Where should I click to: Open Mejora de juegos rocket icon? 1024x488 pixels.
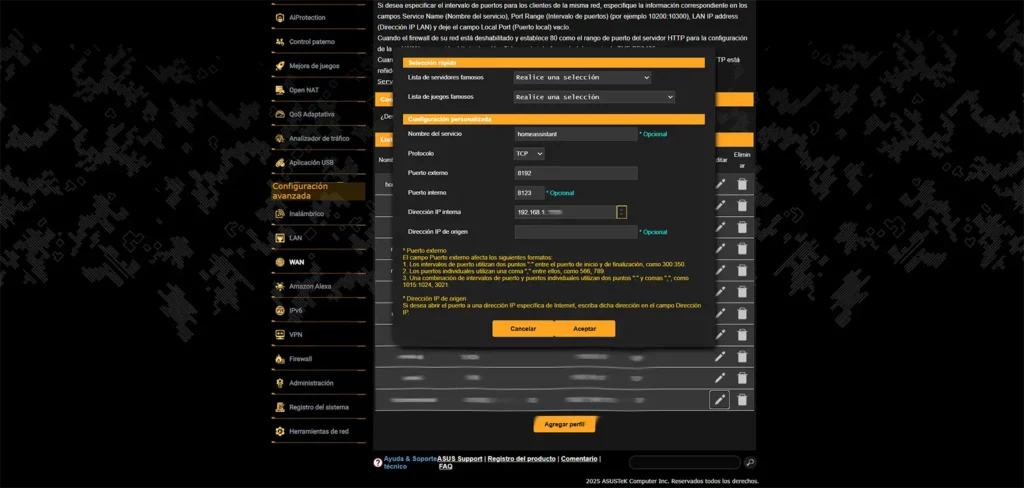point(280,66)
